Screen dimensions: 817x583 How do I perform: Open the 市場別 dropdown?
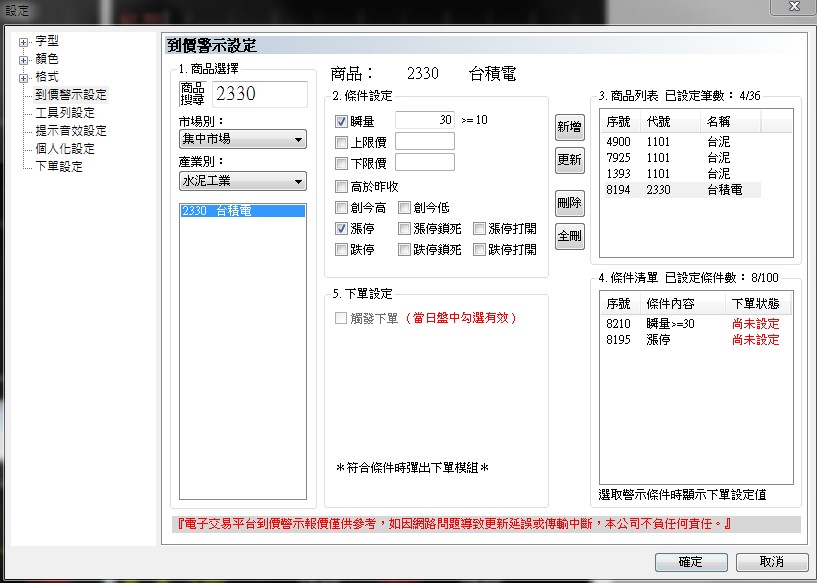[x=242, y=140]
